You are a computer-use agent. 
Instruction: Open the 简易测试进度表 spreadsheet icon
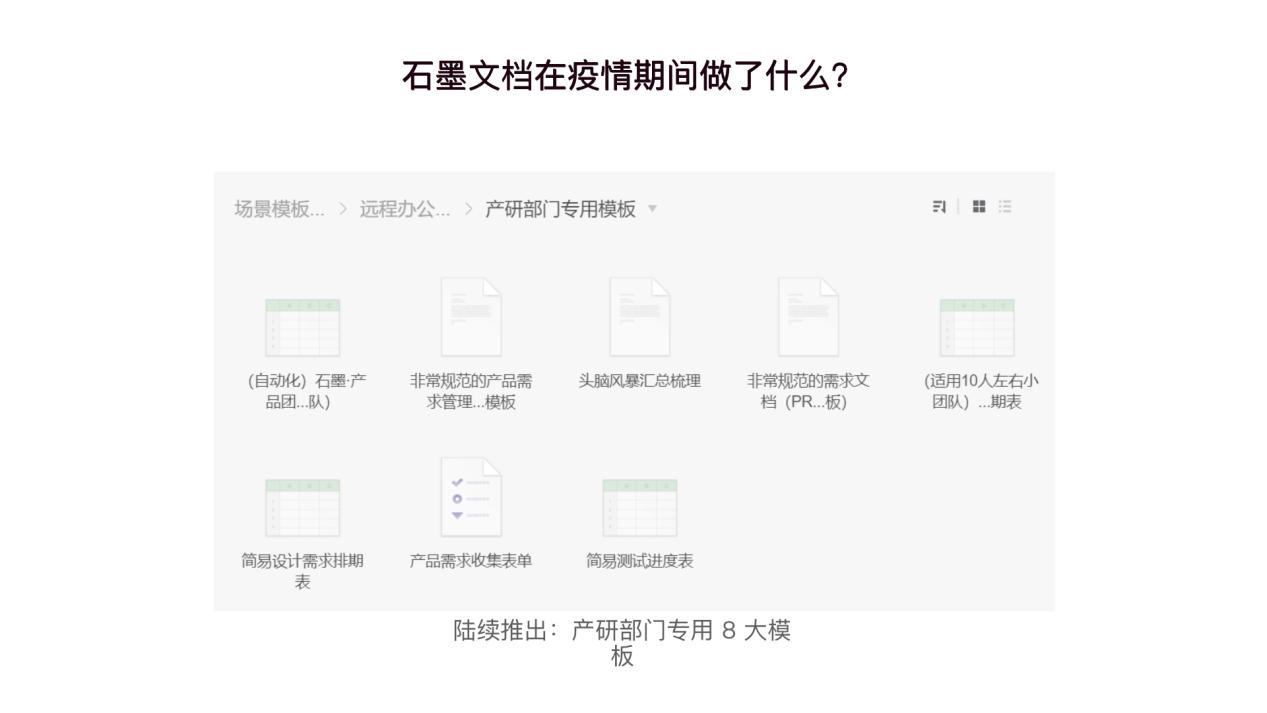tap(640, 508)
